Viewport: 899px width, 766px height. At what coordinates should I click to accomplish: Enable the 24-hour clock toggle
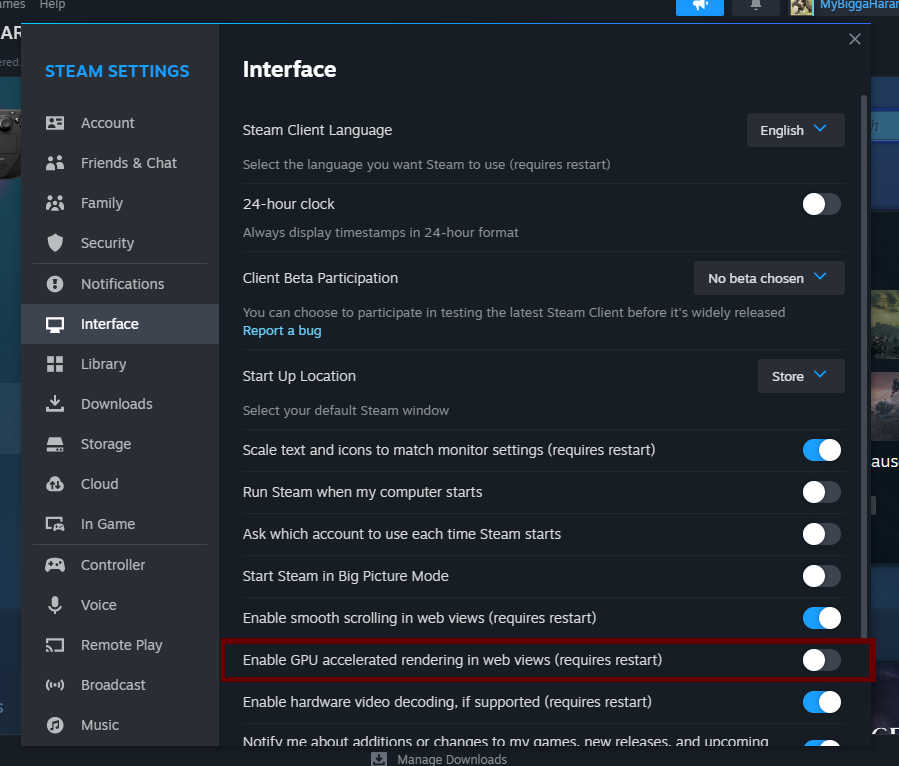pos(821,204)
